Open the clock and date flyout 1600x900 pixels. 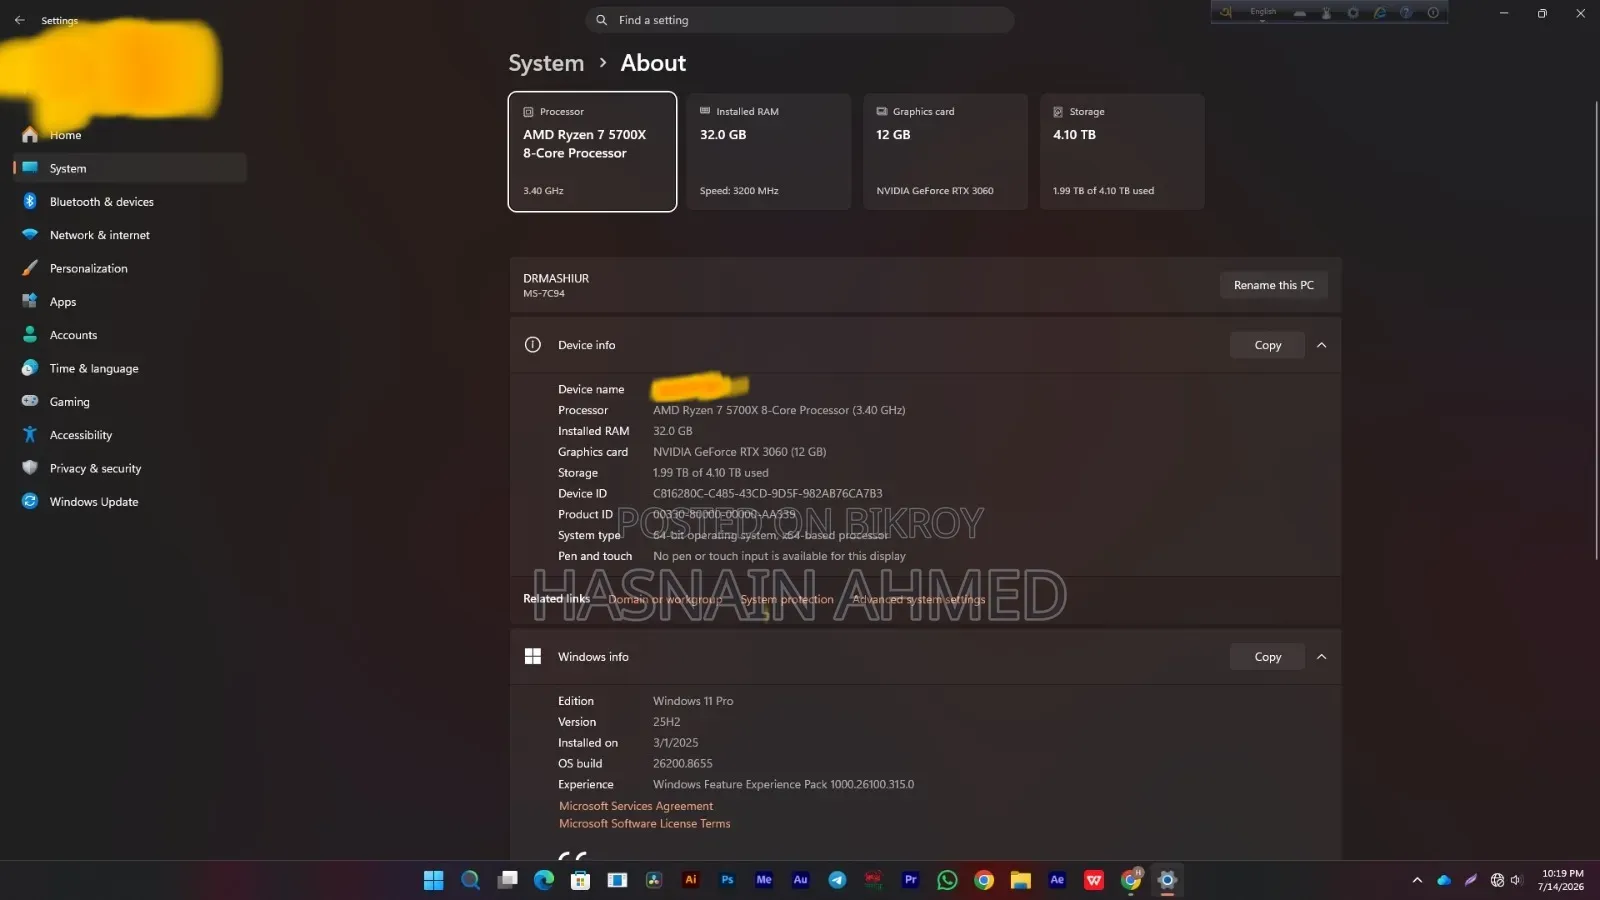[x=1561, y=880]
